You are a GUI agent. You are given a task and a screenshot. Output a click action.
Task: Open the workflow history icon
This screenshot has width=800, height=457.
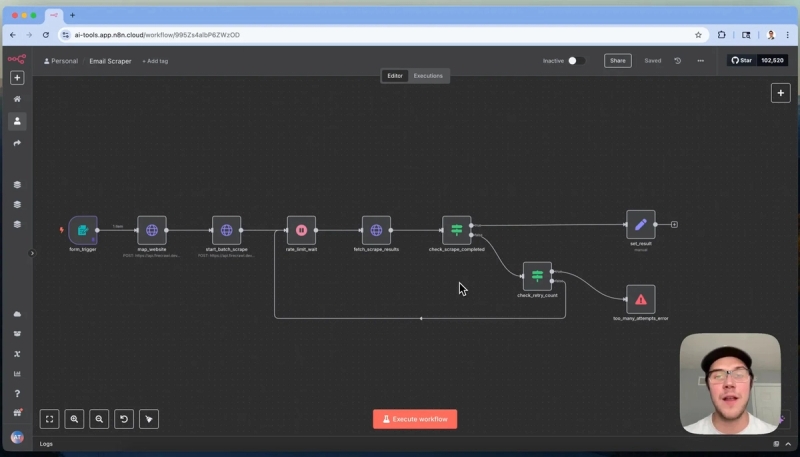click(678, 61)
